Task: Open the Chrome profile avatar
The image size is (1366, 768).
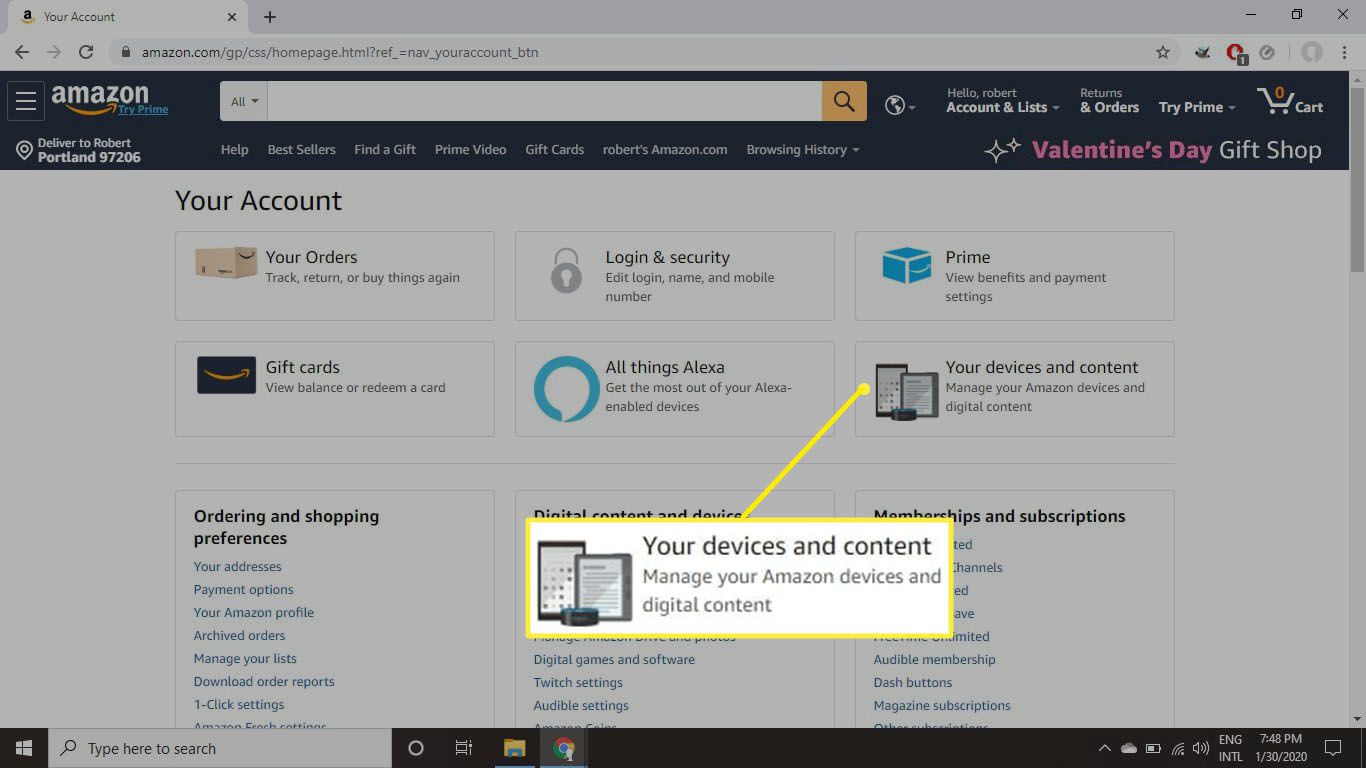Action: [1312, 52]
